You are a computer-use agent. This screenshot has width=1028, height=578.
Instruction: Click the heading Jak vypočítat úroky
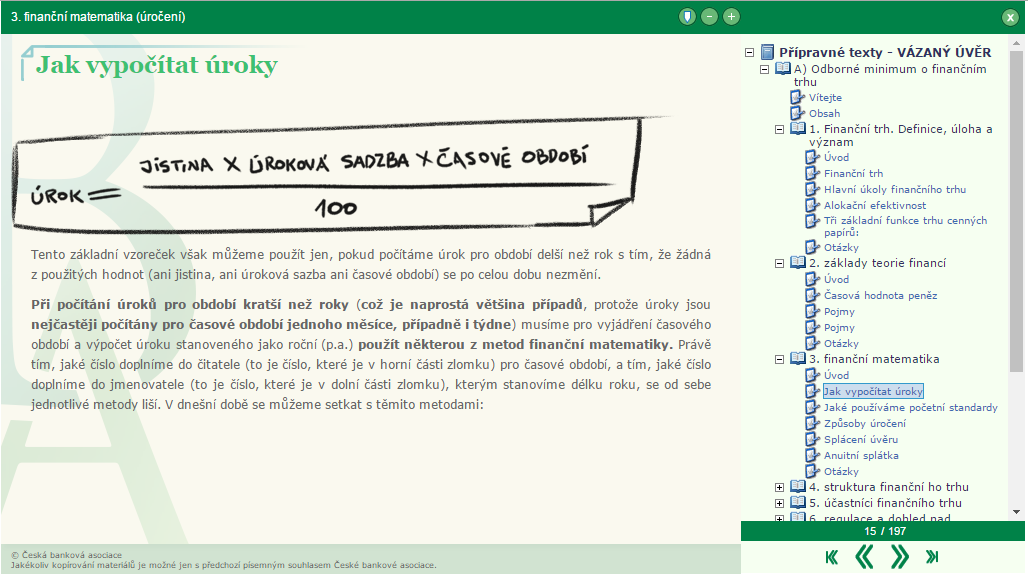coord(157,65)
